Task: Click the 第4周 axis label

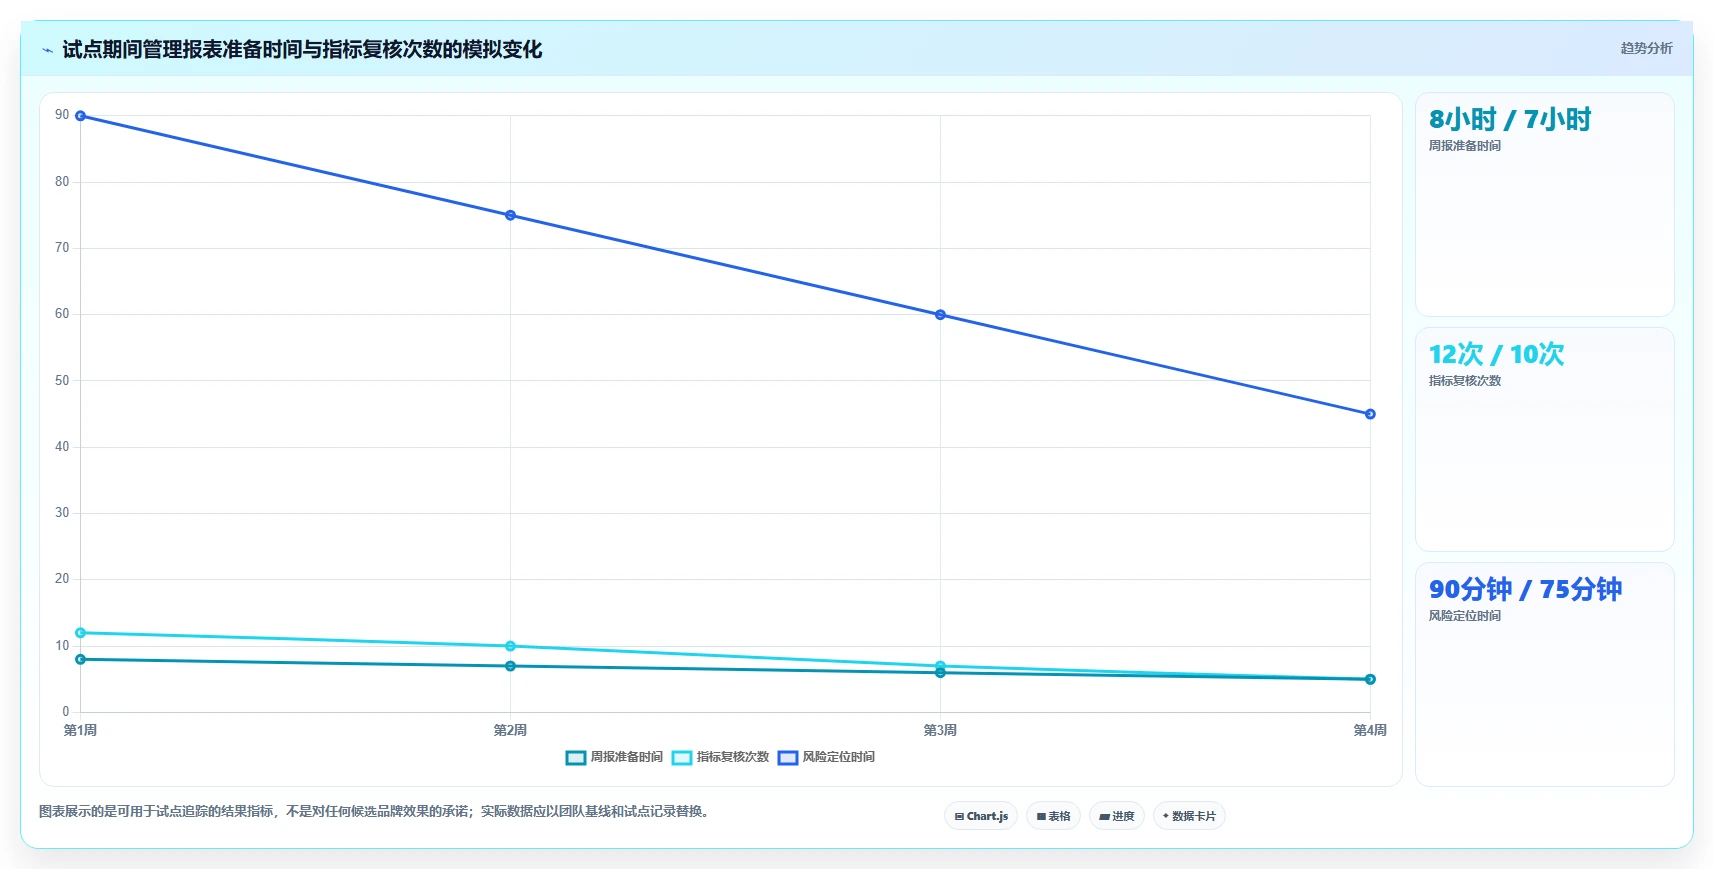Action: click(1370, 730)
